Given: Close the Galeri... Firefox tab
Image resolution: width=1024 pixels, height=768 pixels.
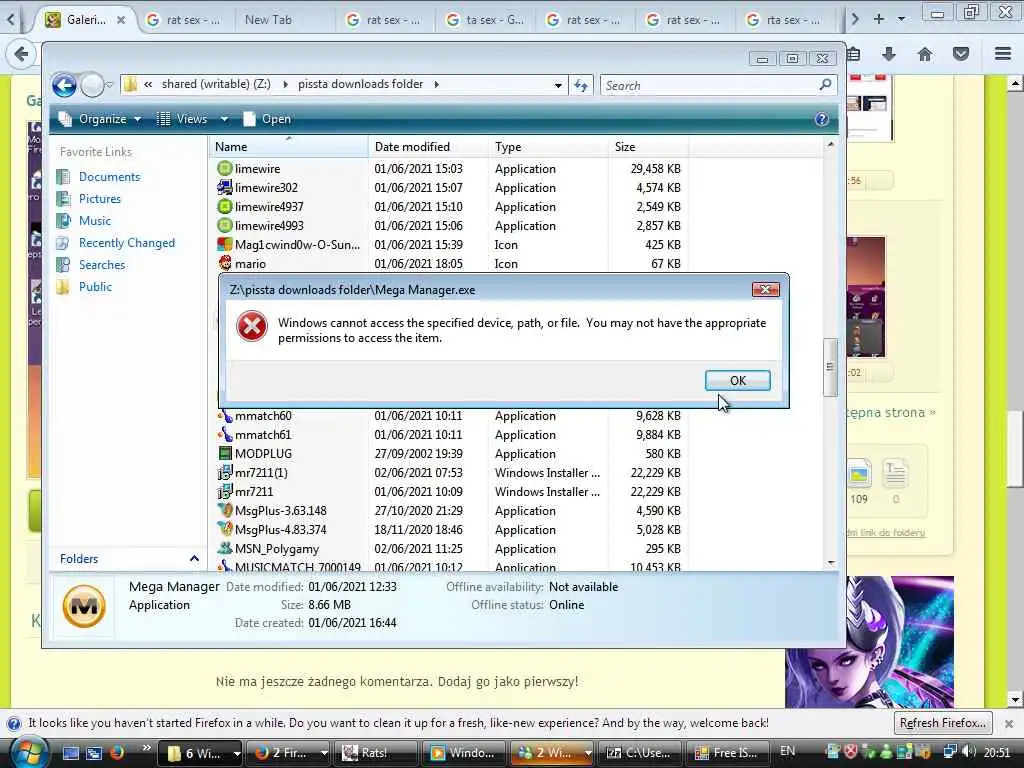Looking at the screenshot, I should click(121, 20).
